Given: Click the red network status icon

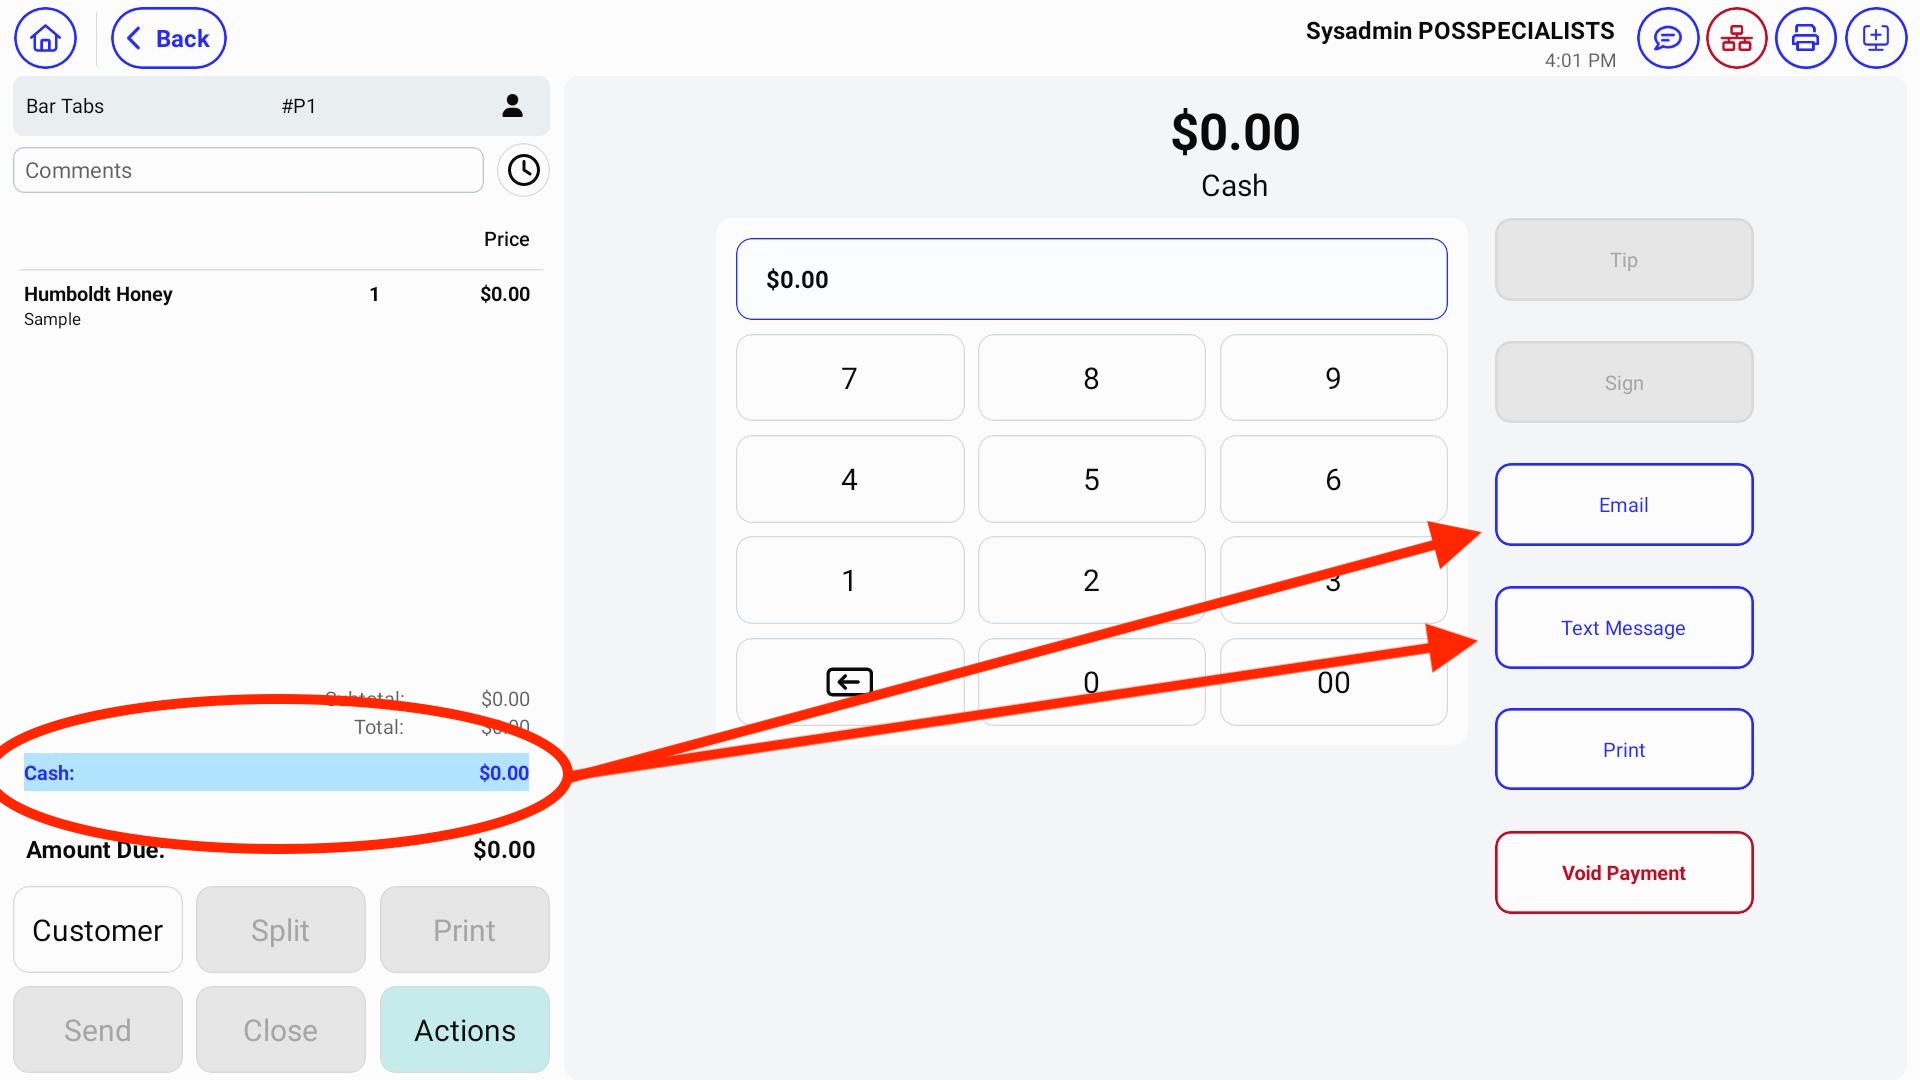Looking at the screenshot, I should click(1737, 39).
